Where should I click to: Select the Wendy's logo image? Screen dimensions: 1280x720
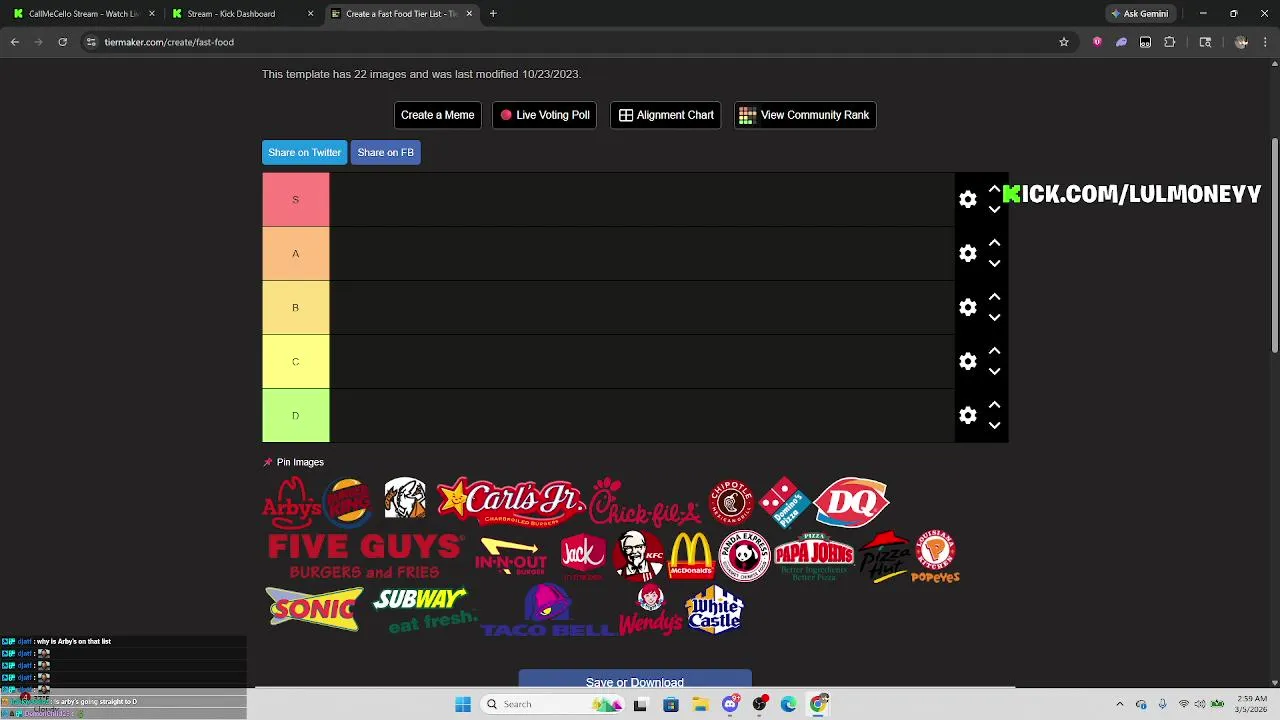click(x=651, y=610)
